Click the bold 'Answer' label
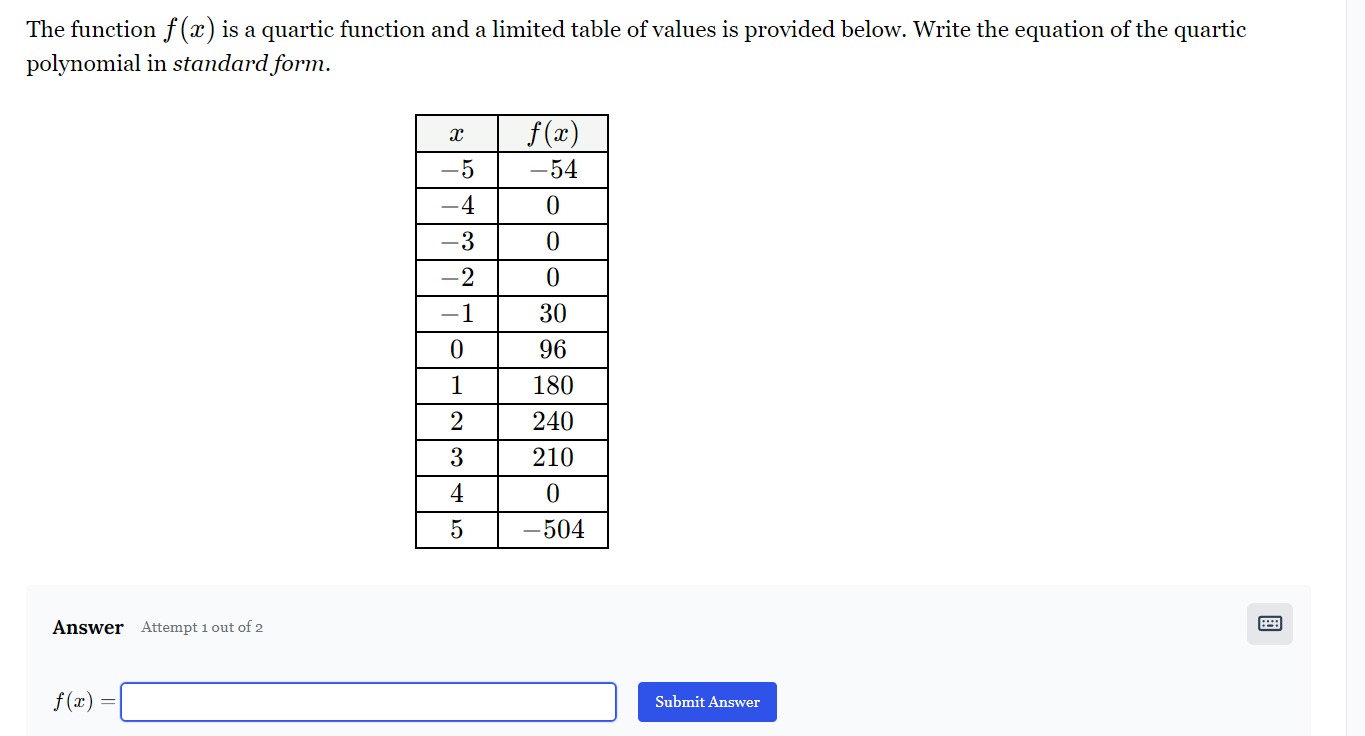This screenshot has width=1365, height=736. point(88,627)
